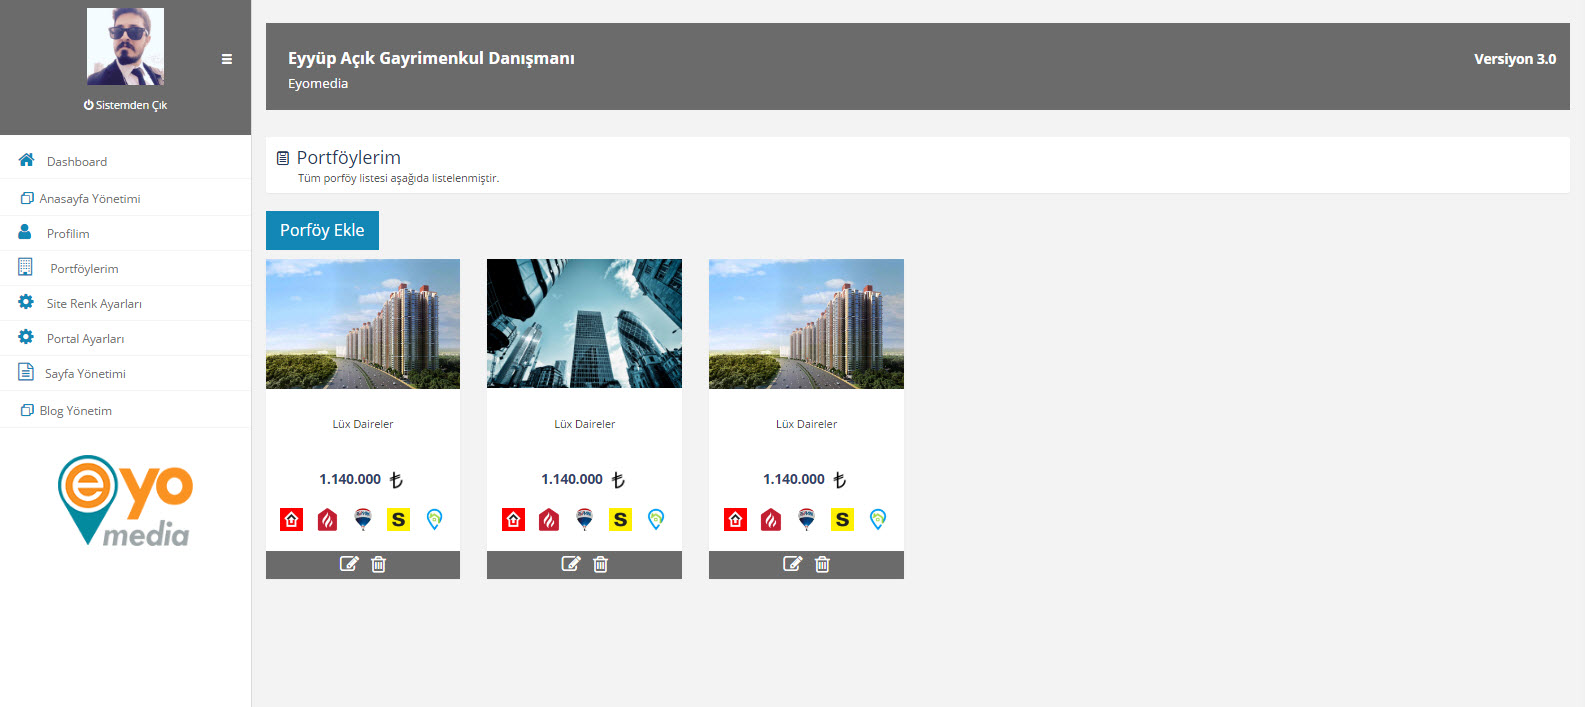Click the Sistemden Çık logout link

[x=125, y=105]
